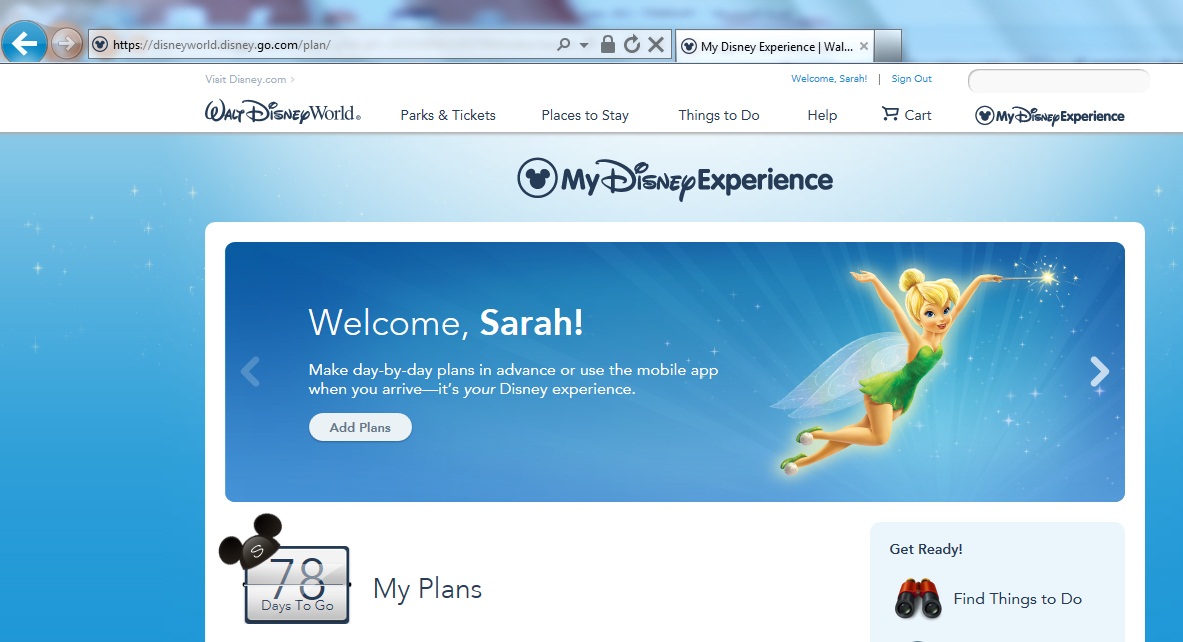The width and height of the screenshot is (1183, 642).
Task: Show next banner slide with right chevron
Action: 1099,371
